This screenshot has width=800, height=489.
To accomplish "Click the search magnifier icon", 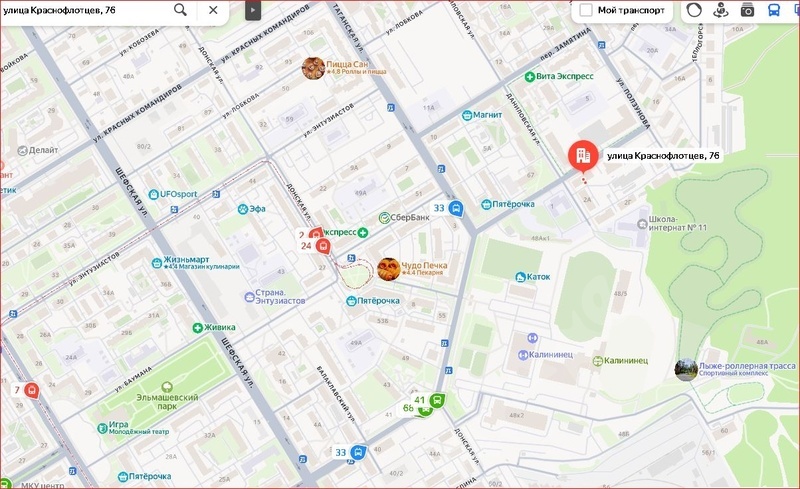I will 181,10.
